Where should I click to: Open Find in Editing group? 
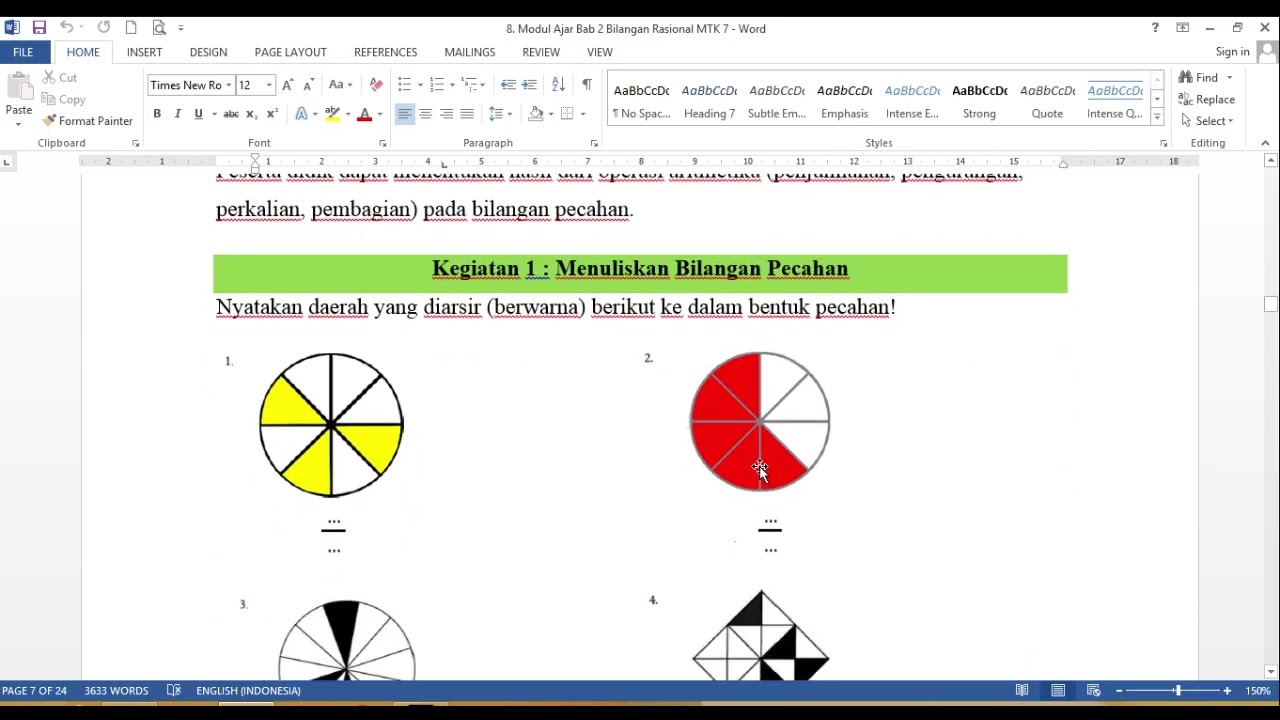pyautogui.click(x=1200, y=77)
